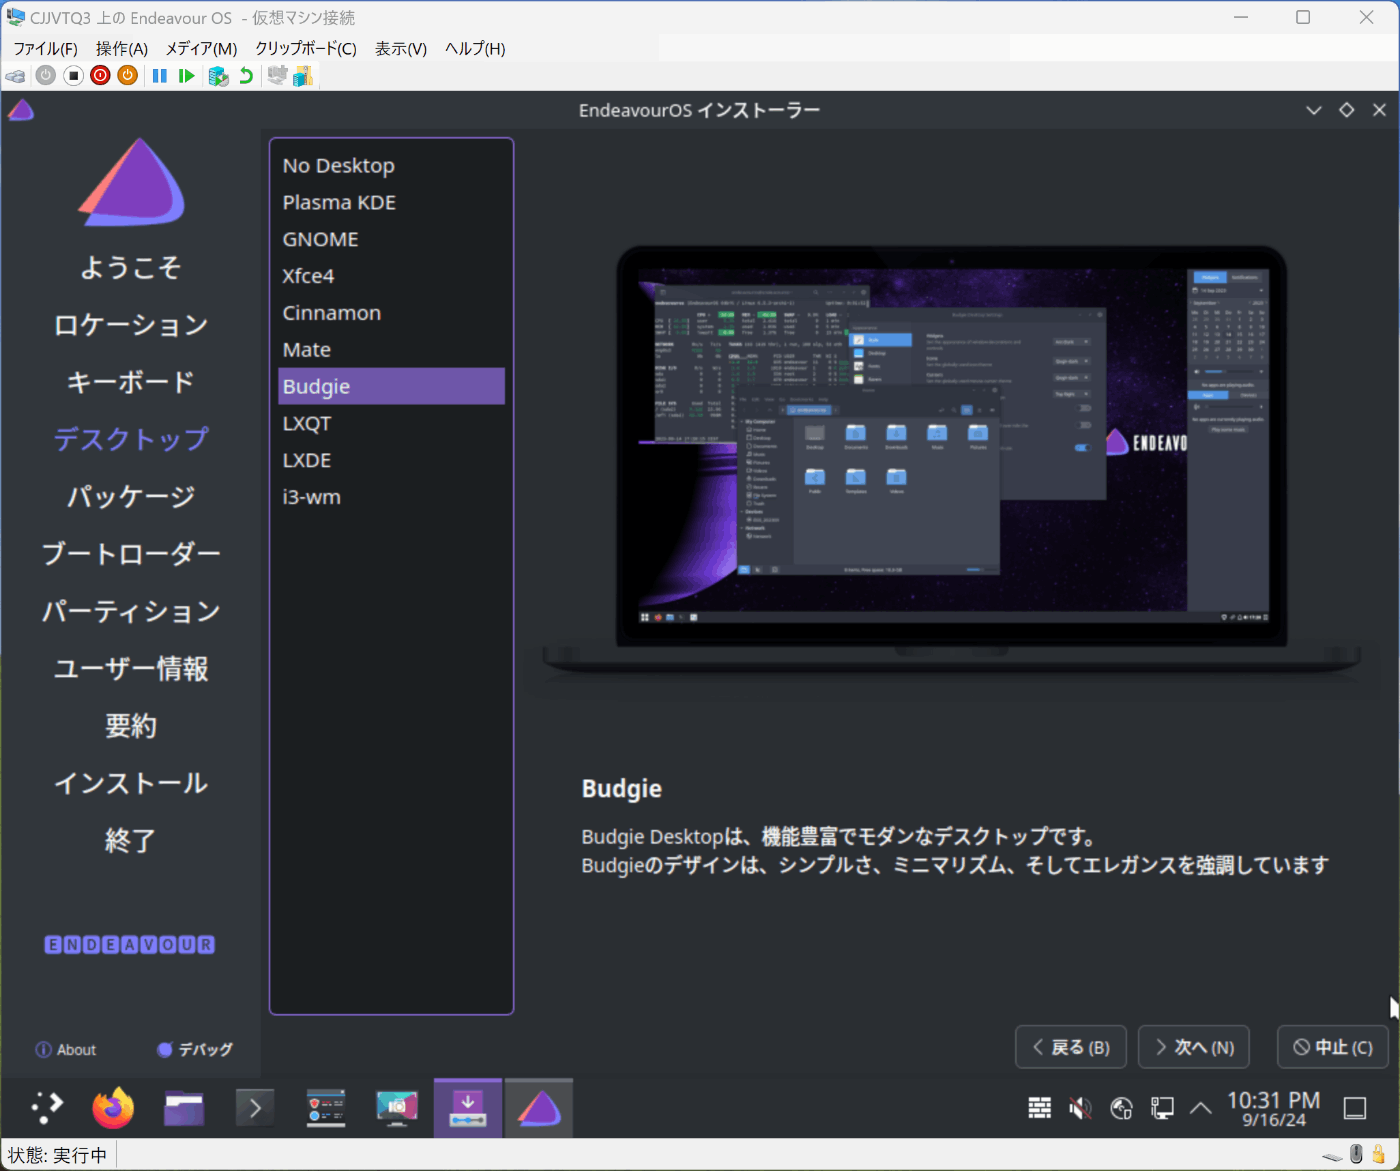This screenshot has height=1171, width=1400.
Task: Select Mate desktop
Action: tap(391, 350)
